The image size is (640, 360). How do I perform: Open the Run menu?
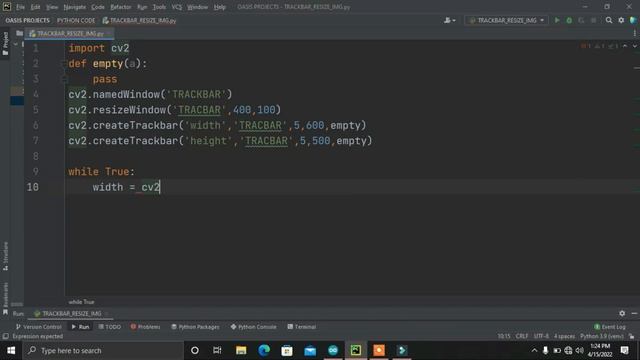(x=142, y=7)
